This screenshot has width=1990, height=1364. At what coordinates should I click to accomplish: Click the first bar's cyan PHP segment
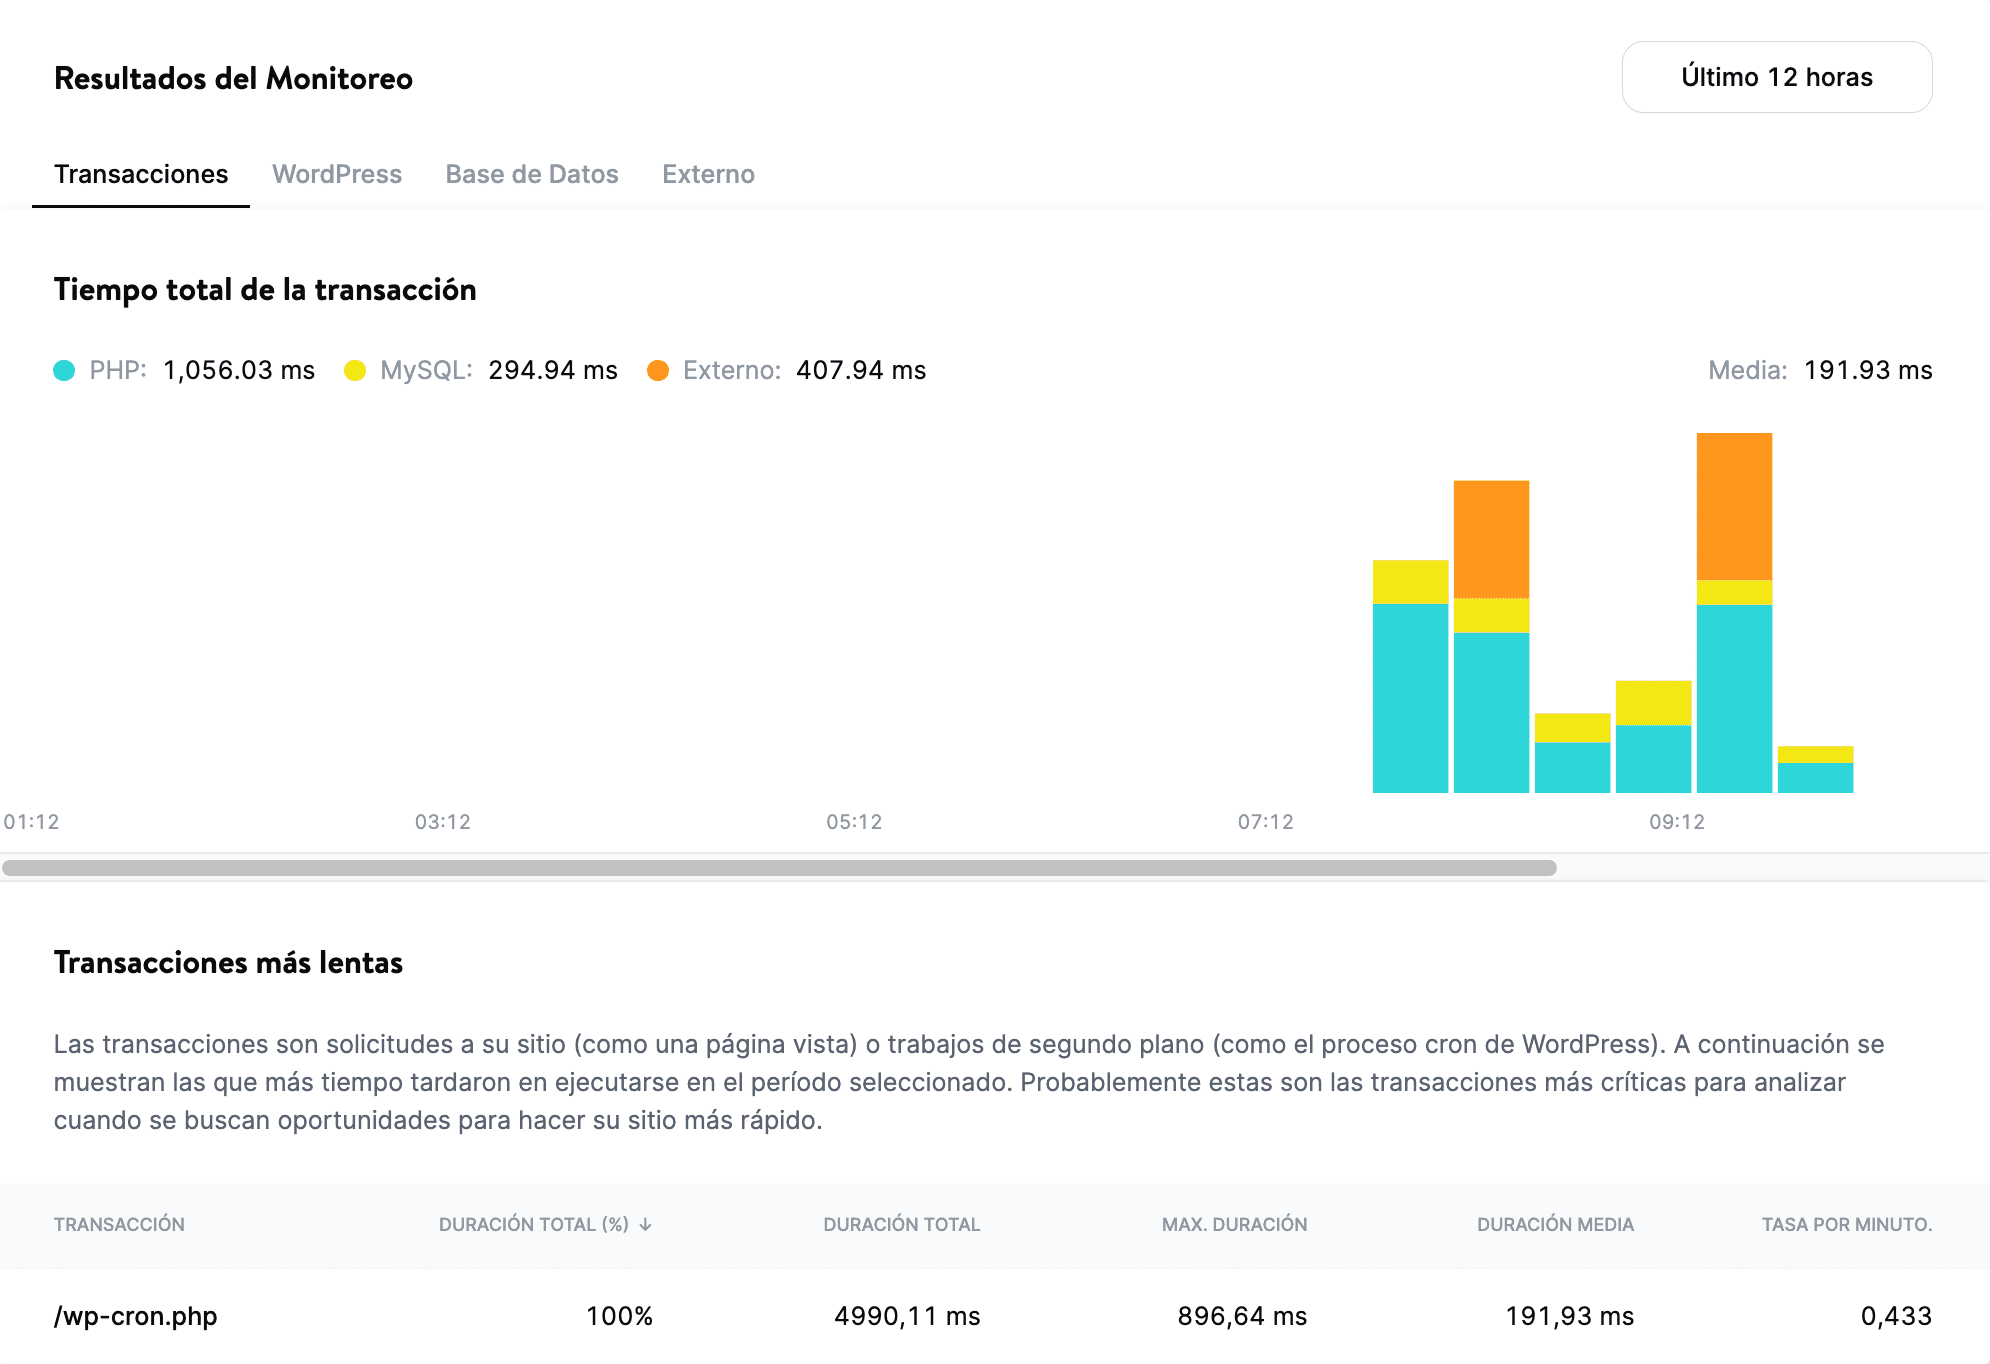[1410, 698]
